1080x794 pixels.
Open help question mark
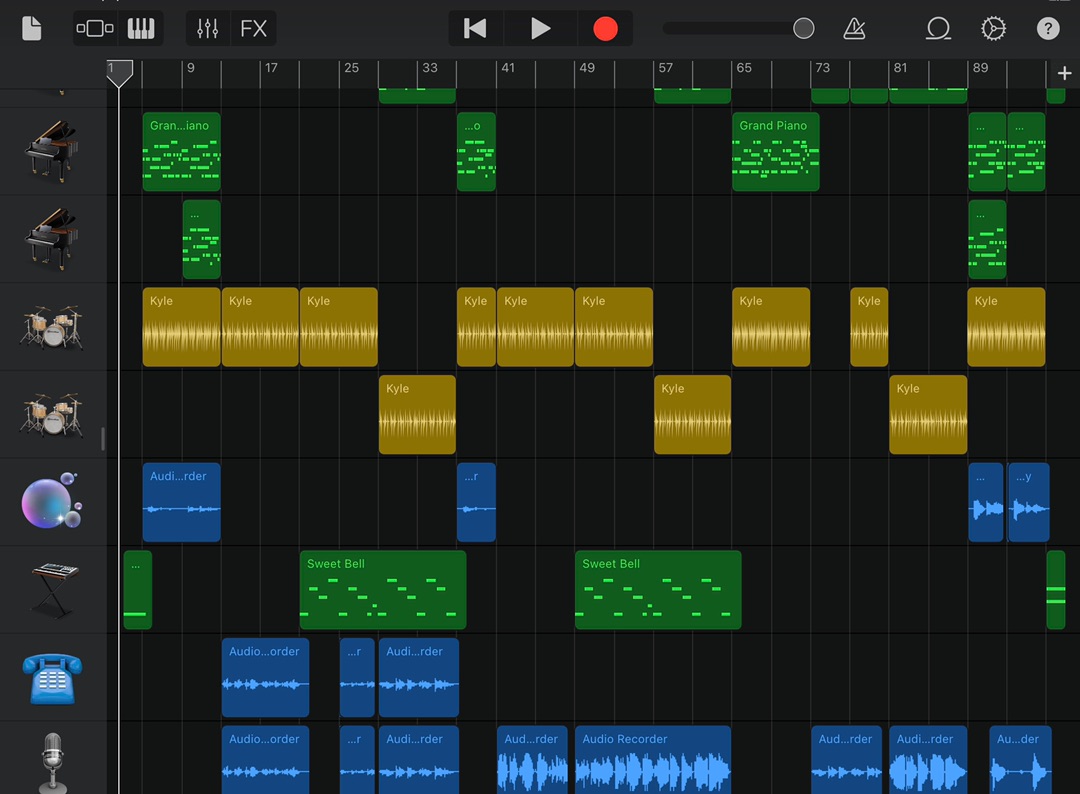pyautogui.click(x=1048, y=29)
